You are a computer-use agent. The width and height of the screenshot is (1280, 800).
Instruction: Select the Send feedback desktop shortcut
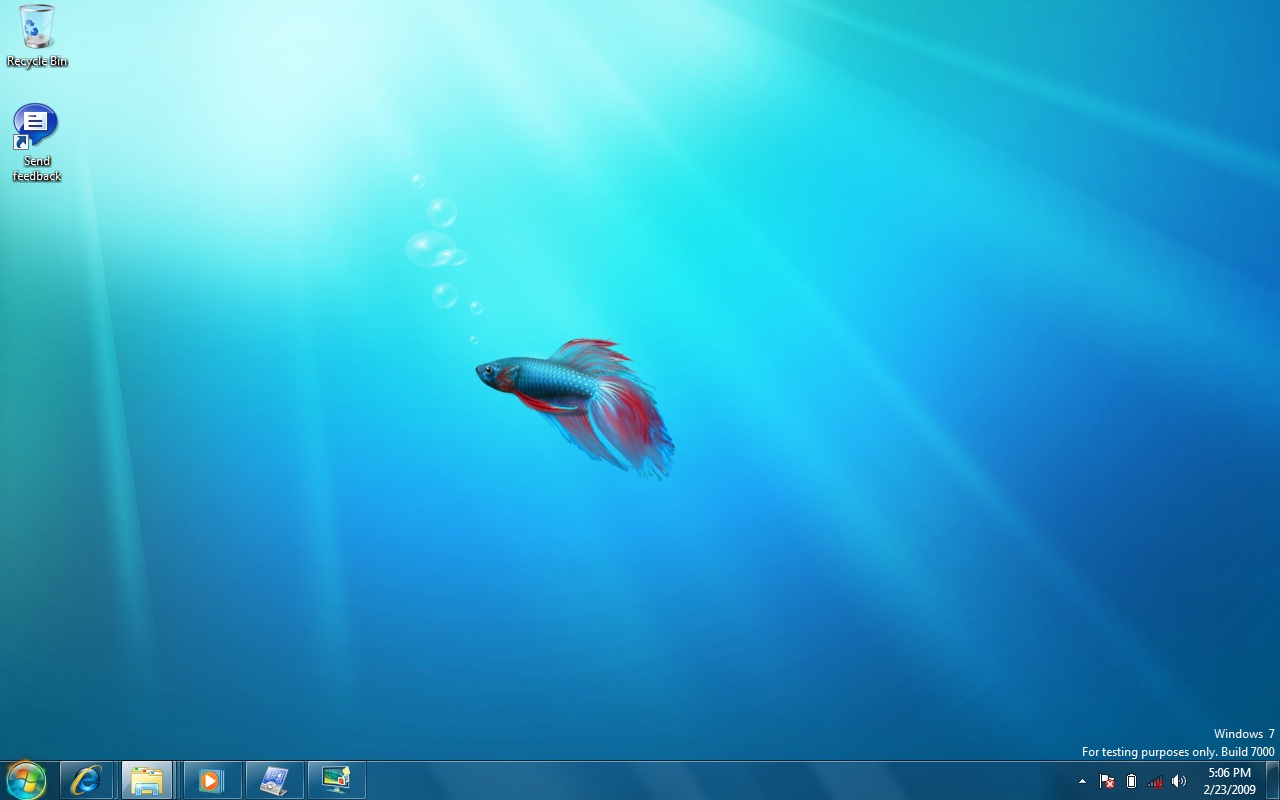click(37, 143)
